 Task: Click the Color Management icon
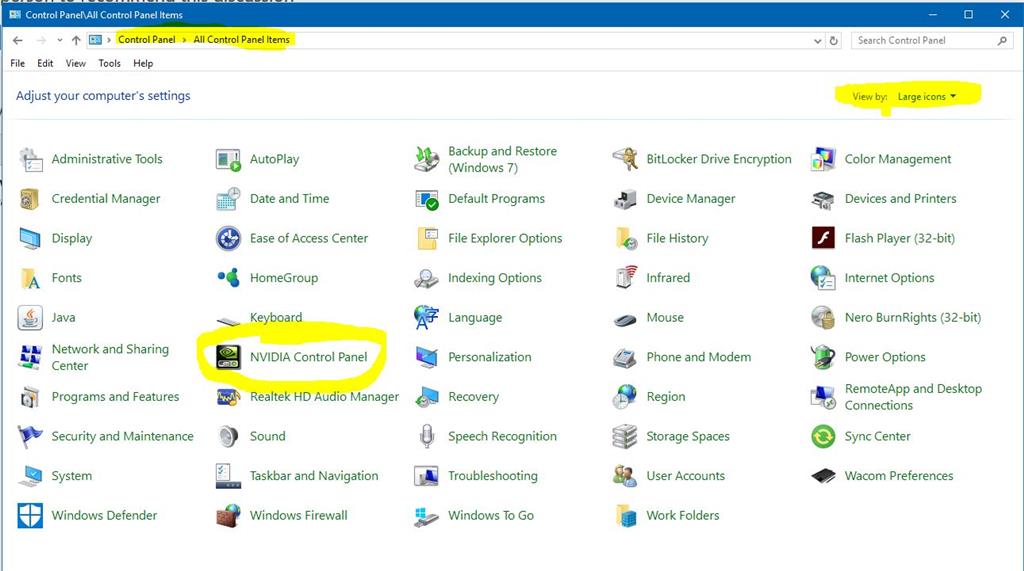(x=823, y=159)
